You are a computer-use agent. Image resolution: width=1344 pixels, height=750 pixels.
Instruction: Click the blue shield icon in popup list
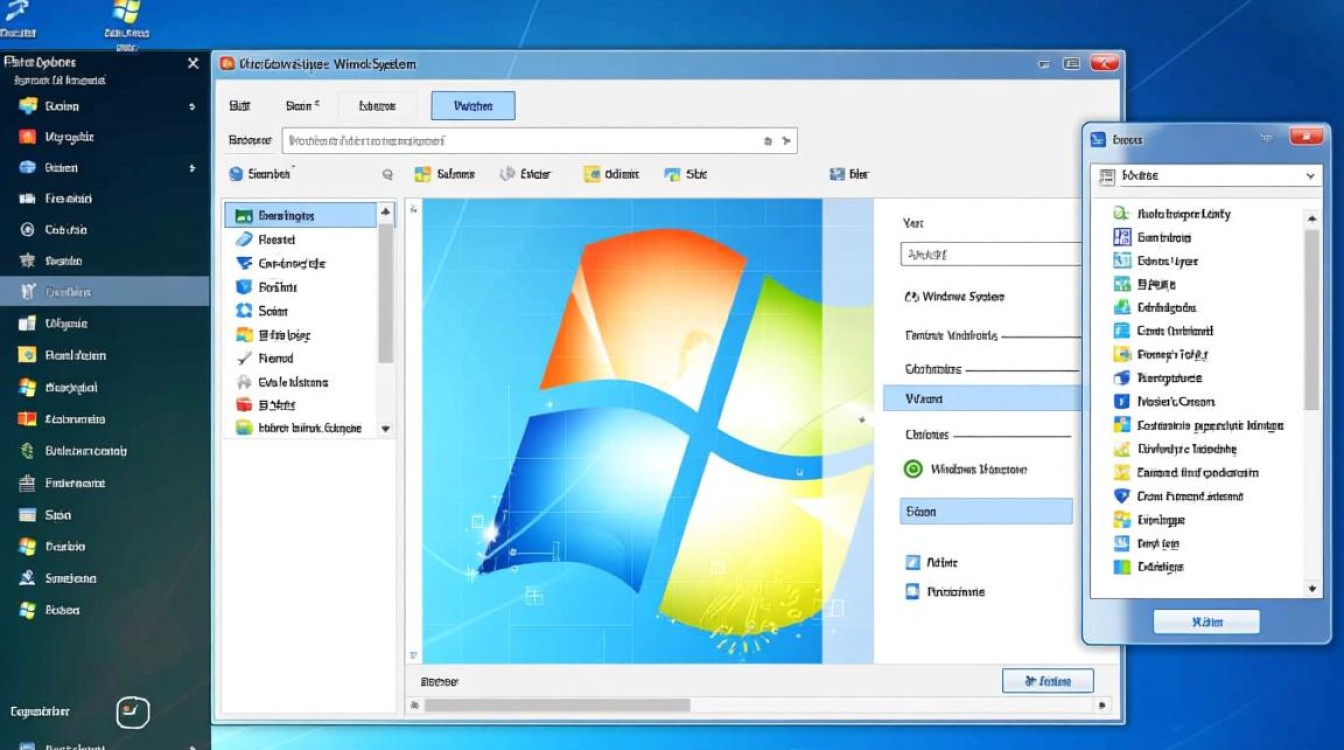click(1121, 496)
